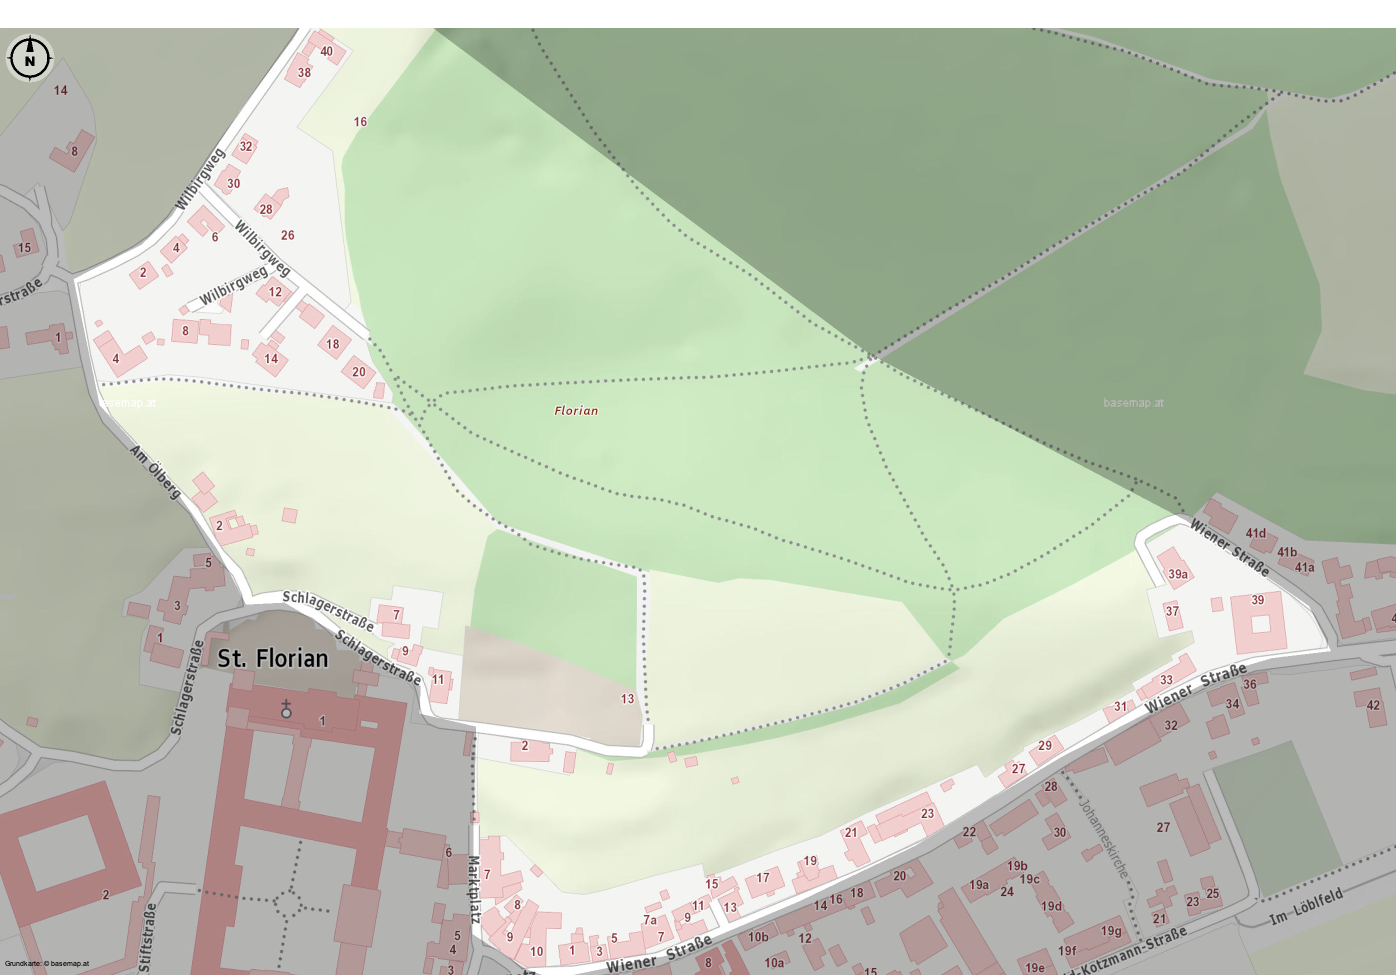The width and height of the screenshot is (1396, 975).
Task: Select building number 39 on Wiener Straße
Action: point(1258,600)
